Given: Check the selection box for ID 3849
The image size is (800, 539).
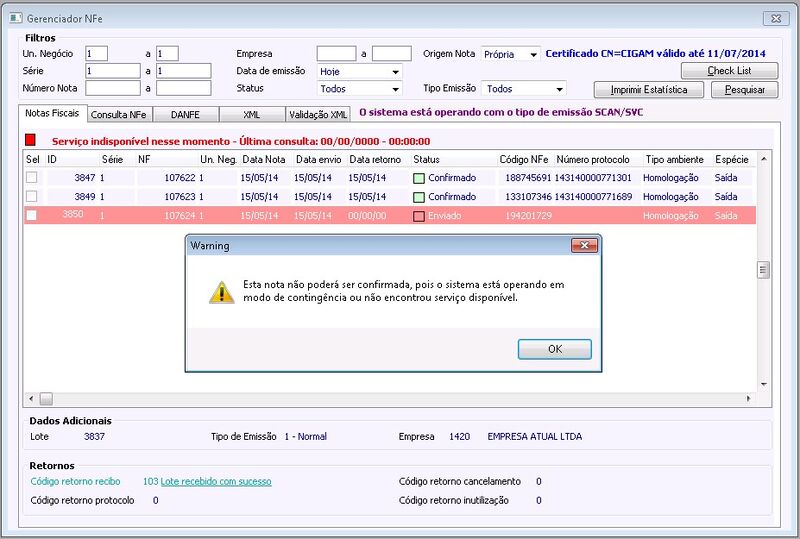Looking at the screenshot, I should [x=32, y=196].
